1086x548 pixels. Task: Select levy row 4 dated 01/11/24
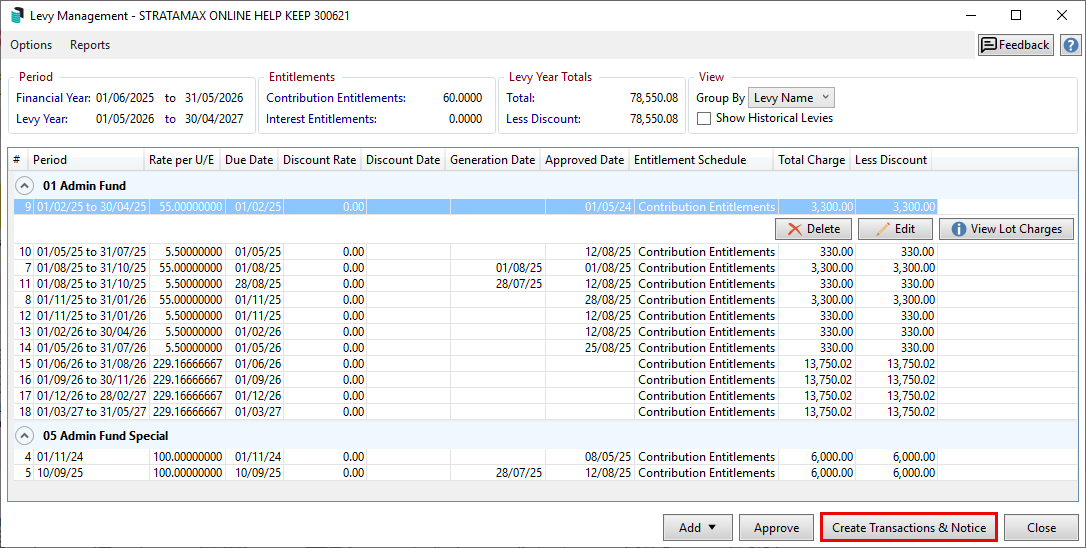pos(90,457)
